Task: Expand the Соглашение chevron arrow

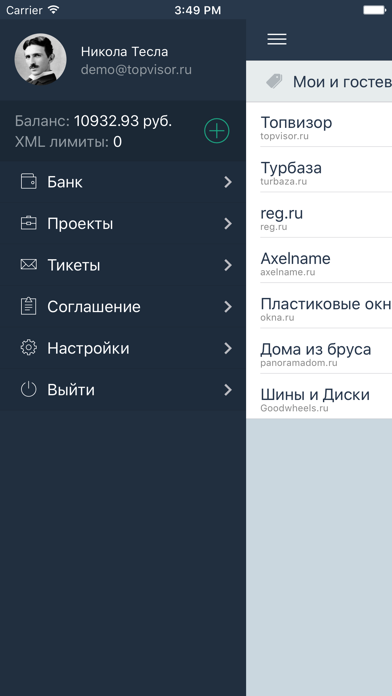Action: click(x=228, y=307)
